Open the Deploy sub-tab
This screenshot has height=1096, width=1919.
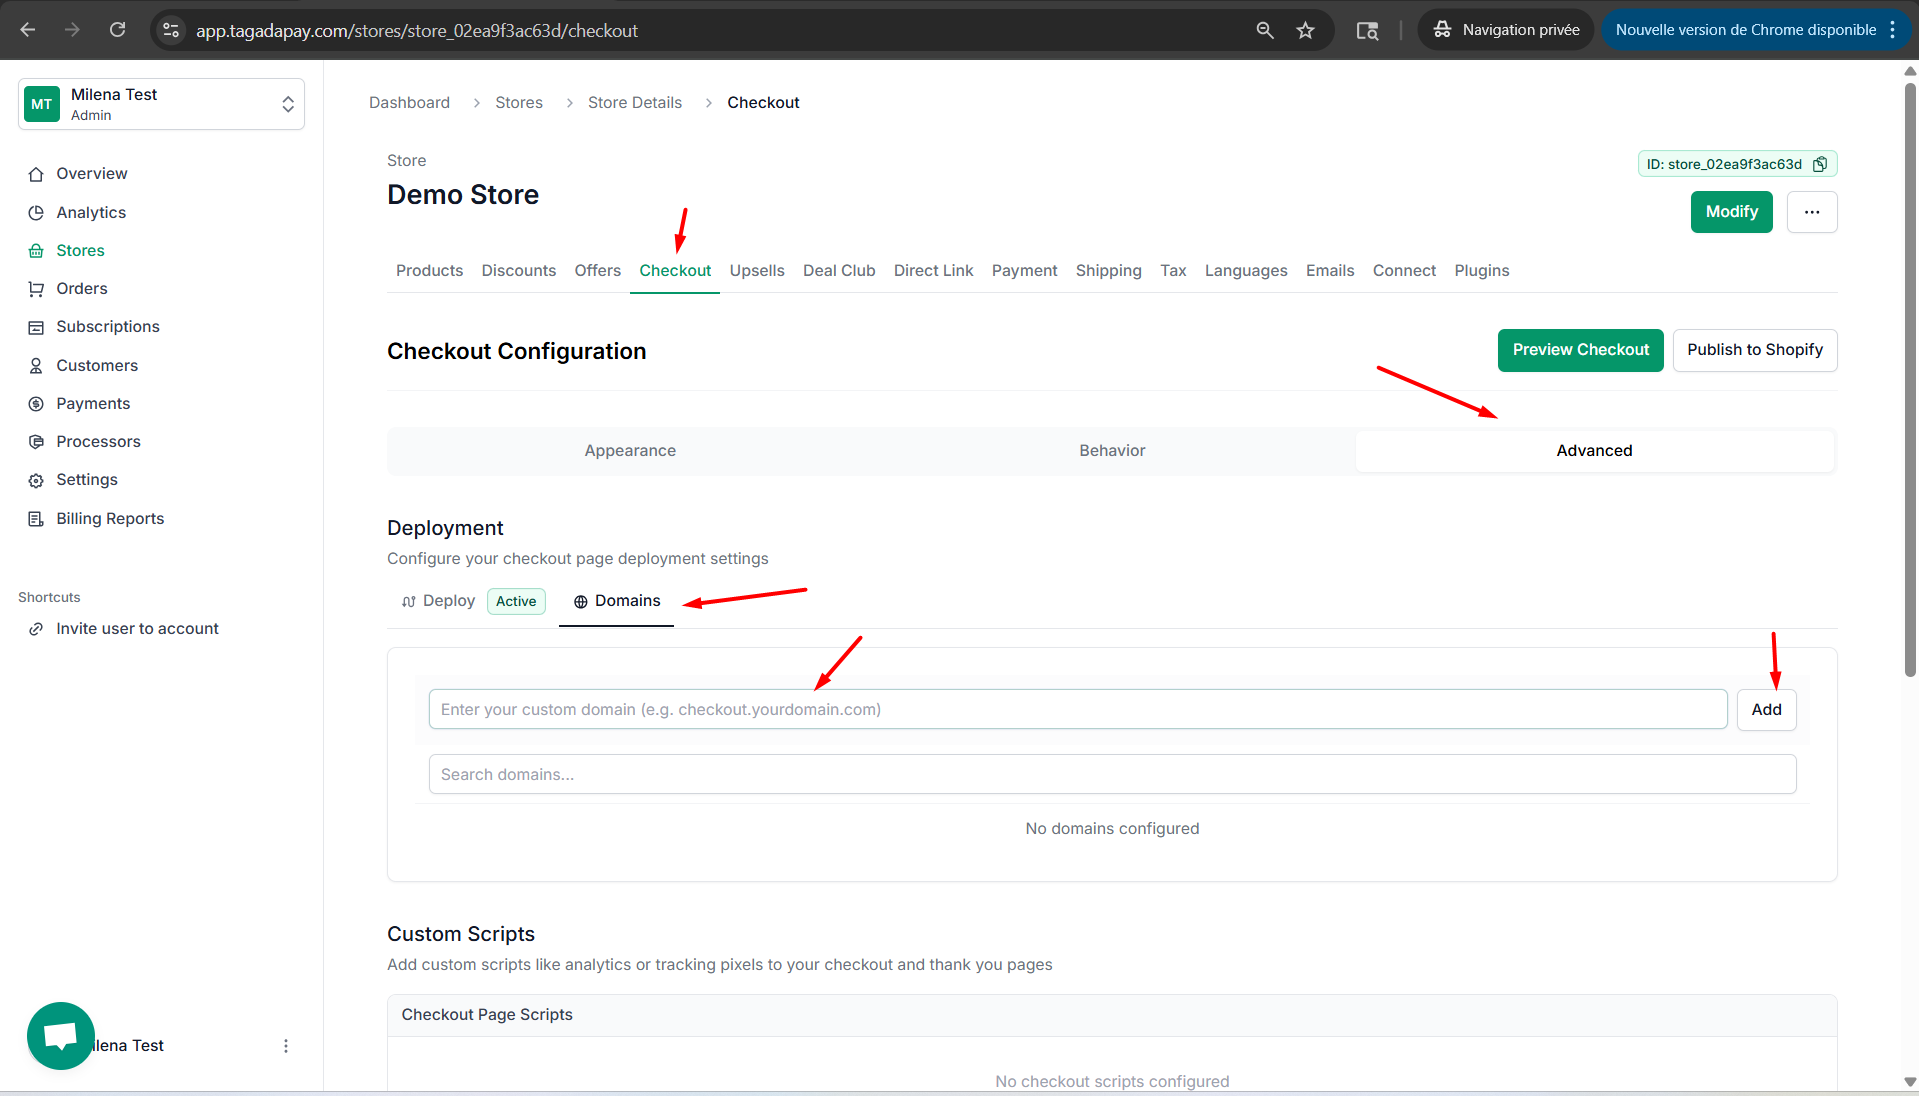(x=438, y=601)
